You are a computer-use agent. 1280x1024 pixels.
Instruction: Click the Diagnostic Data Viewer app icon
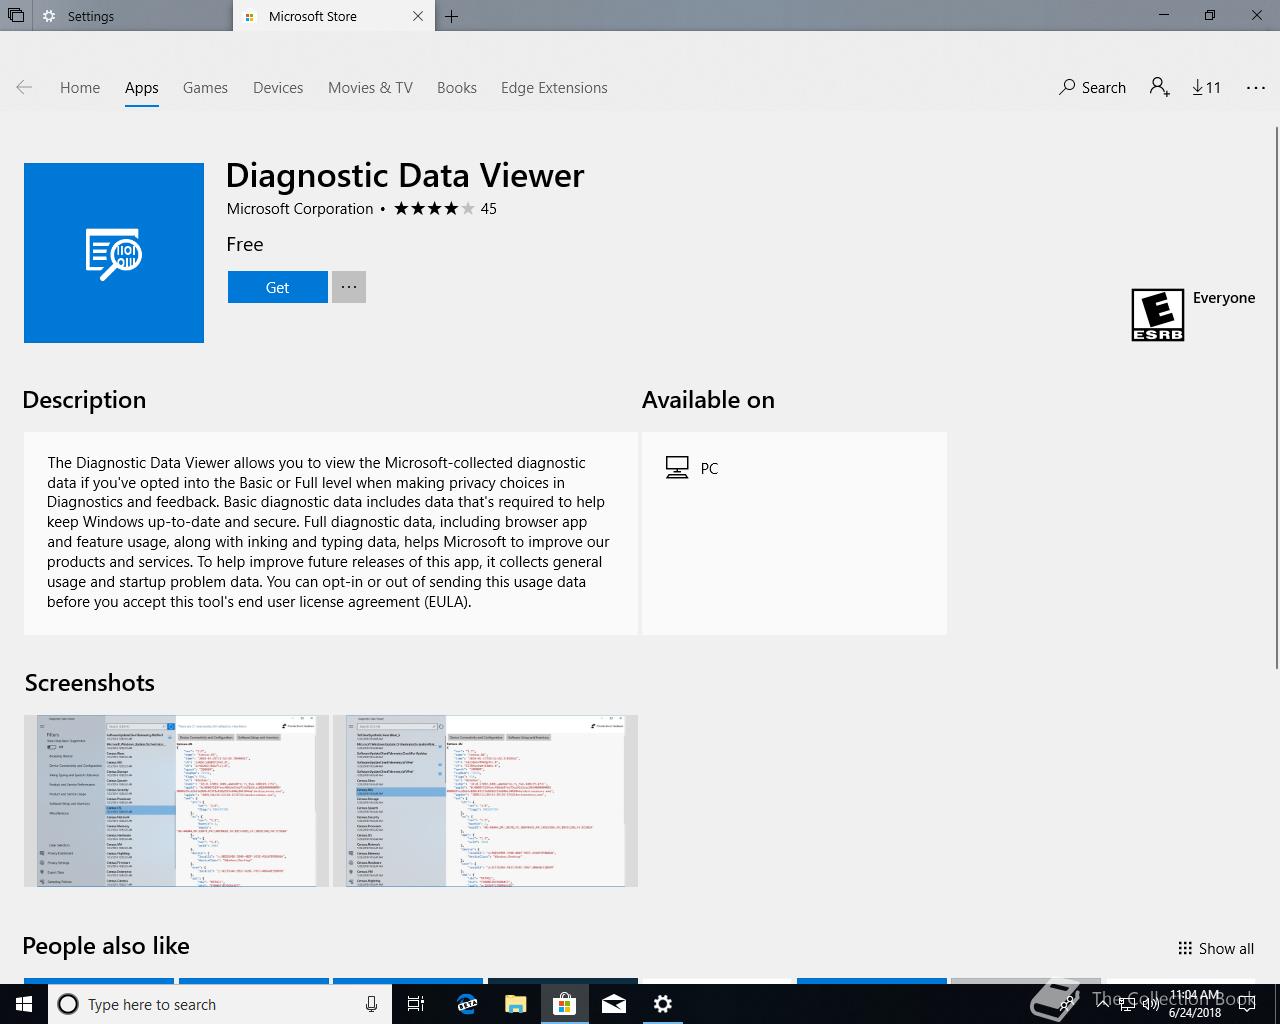114,253
